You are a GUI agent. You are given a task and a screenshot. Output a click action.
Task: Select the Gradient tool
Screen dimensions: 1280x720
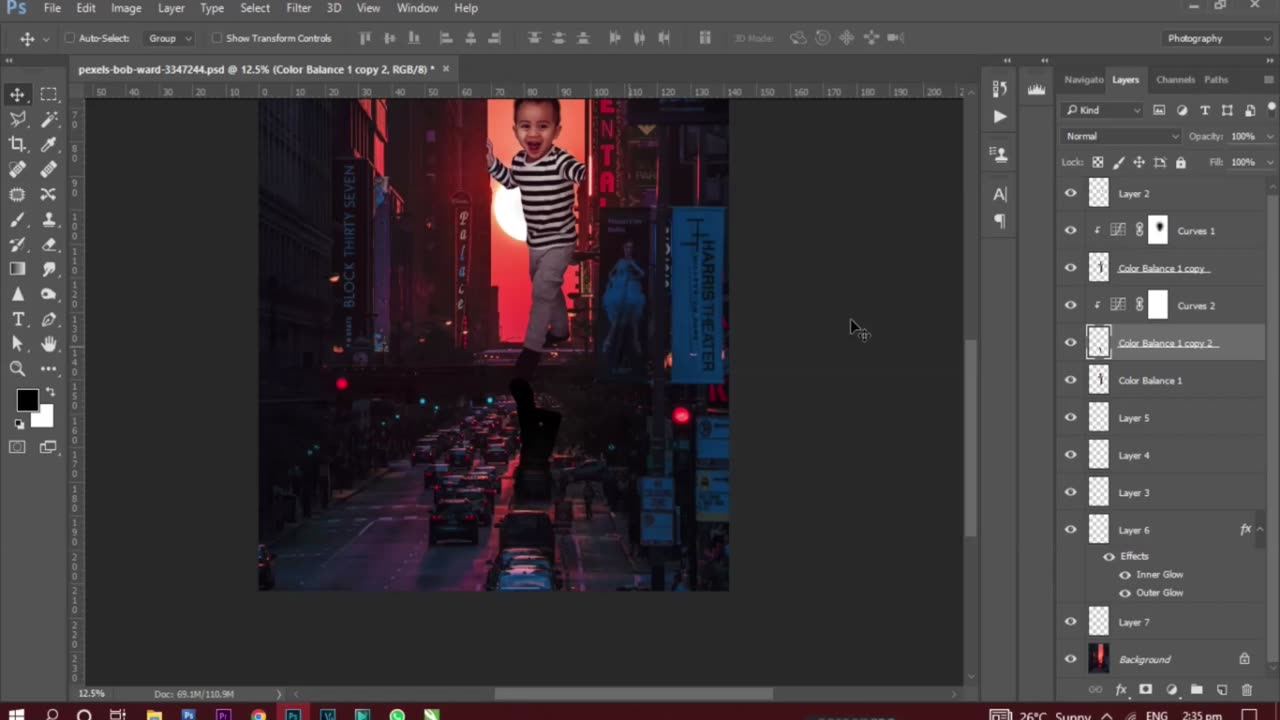[x=18, y=269]
